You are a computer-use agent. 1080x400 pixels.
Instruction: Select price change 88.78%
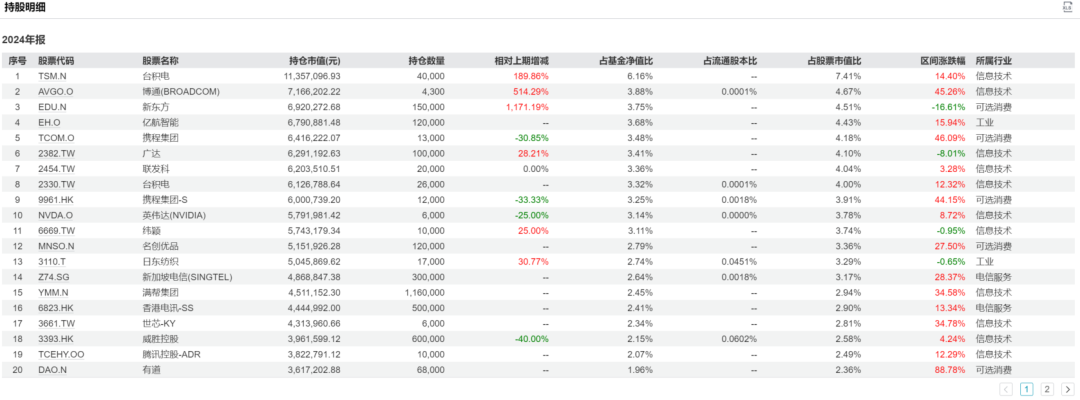[x=951, y=370]
